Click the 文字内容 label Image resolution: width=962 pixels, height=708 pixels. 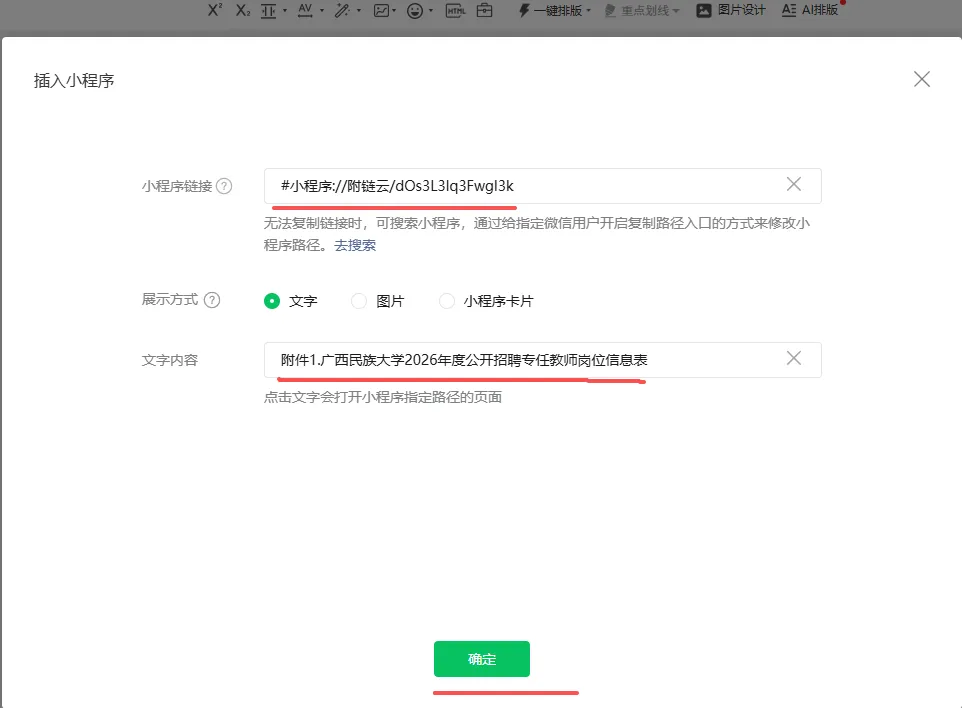point(170,360)
